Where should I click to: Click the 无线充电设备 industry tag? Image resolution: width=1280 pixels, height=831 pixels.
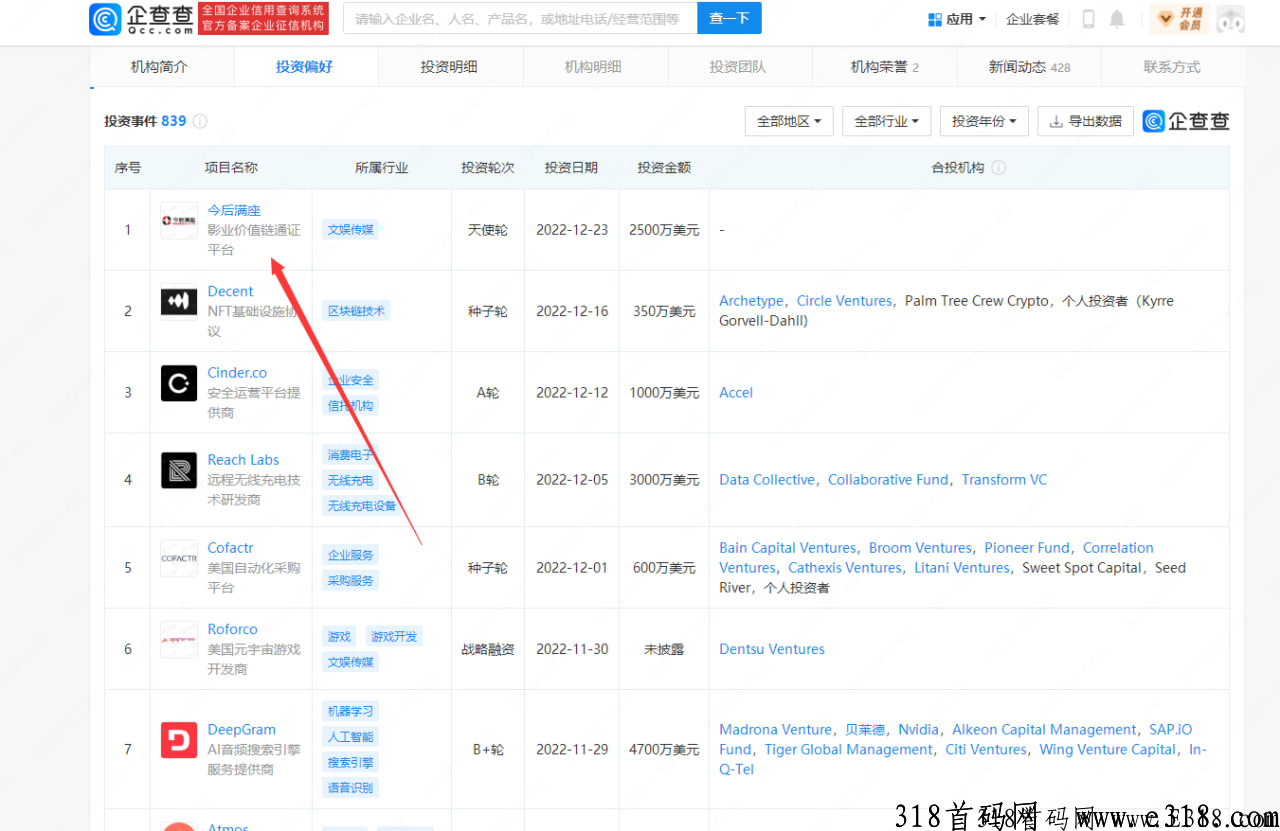(362, 506)
